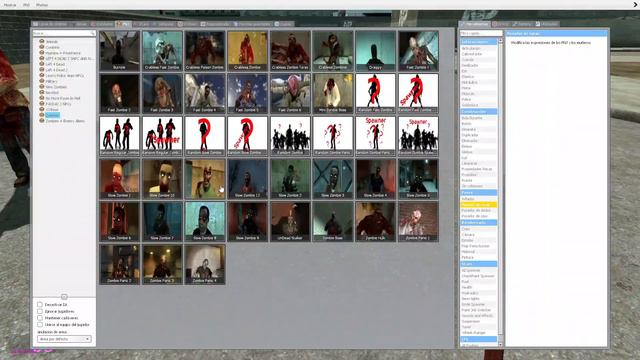This screenshot has width=640, height=360.
Task: Spawn Zombie Panic 1
Action: click(418, 222)
